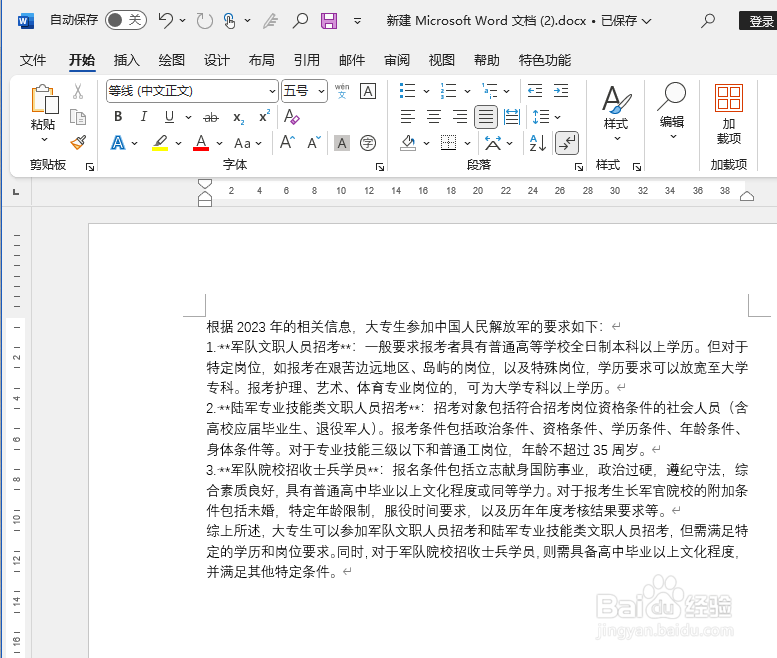
Task: Click the Sort A-Z icon
Action: coord(538,143)
